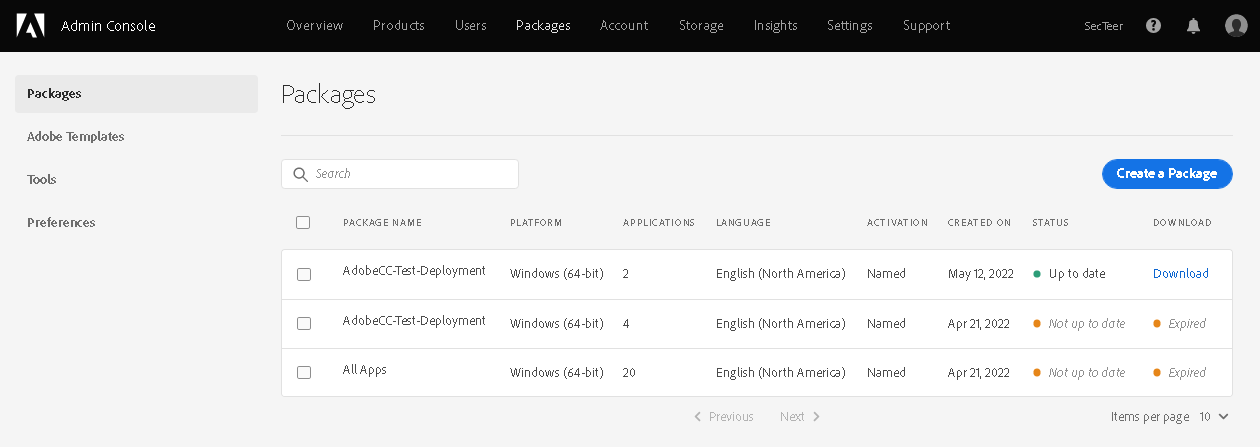Open the Settings tab
The image size is (1260, 447).
(x=849, y=26)
